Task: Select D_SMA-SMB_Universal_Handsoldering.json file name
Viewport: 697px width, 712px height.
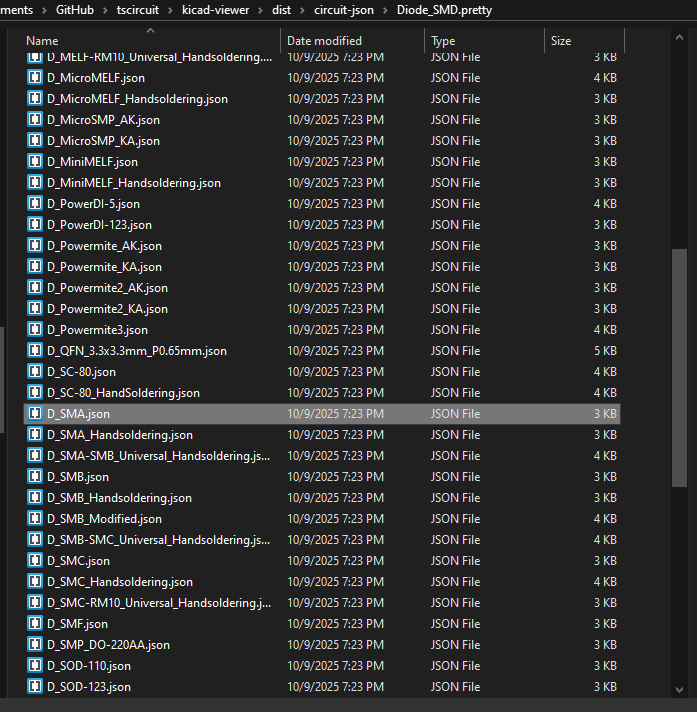Action: pos(158,456)
